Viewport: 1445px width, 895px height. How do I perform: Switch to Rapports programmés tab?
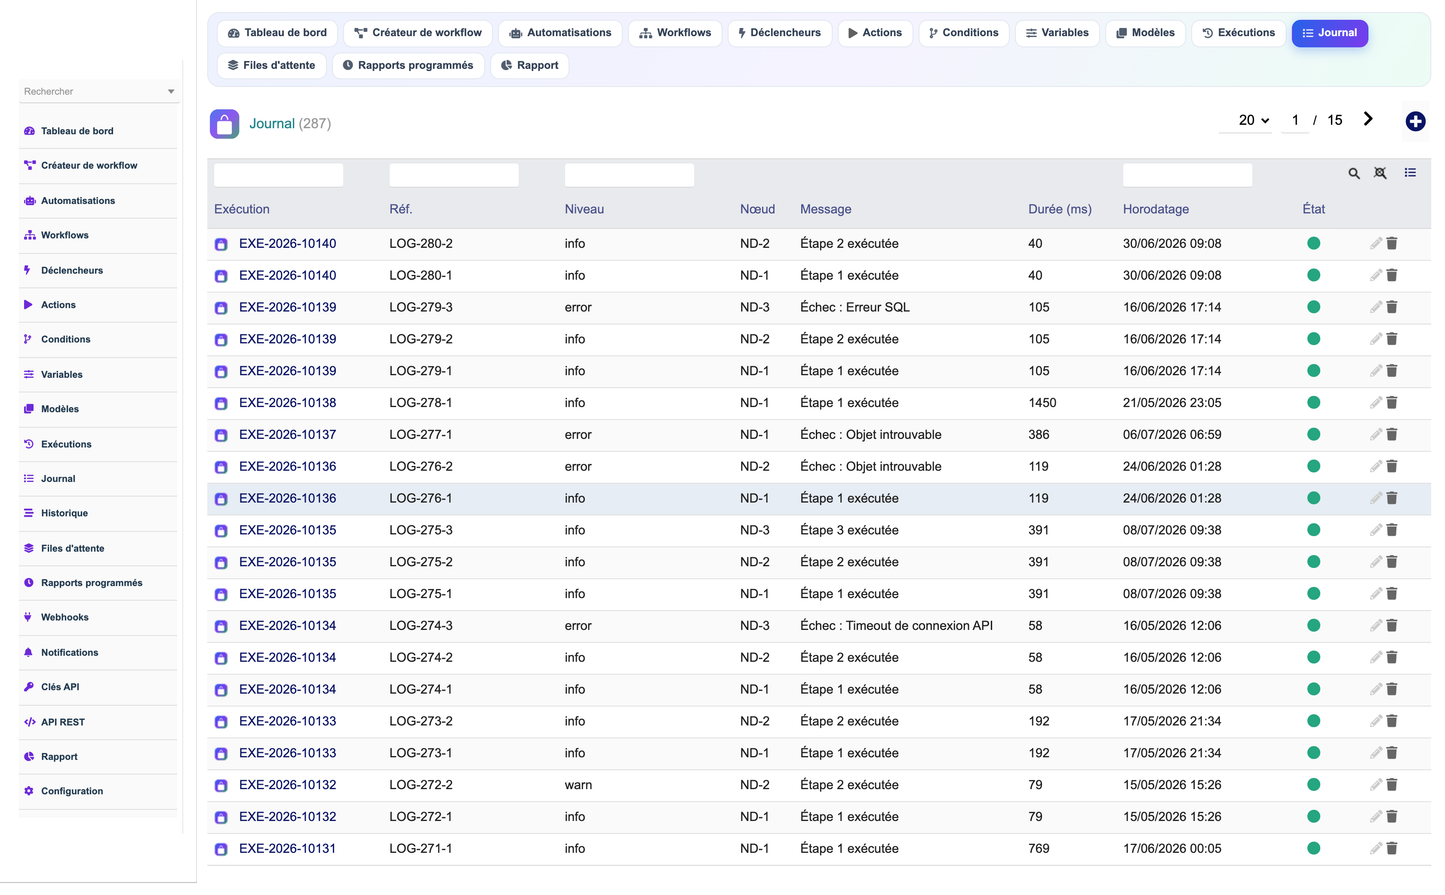pyautogui.click(x=408, y=65)
